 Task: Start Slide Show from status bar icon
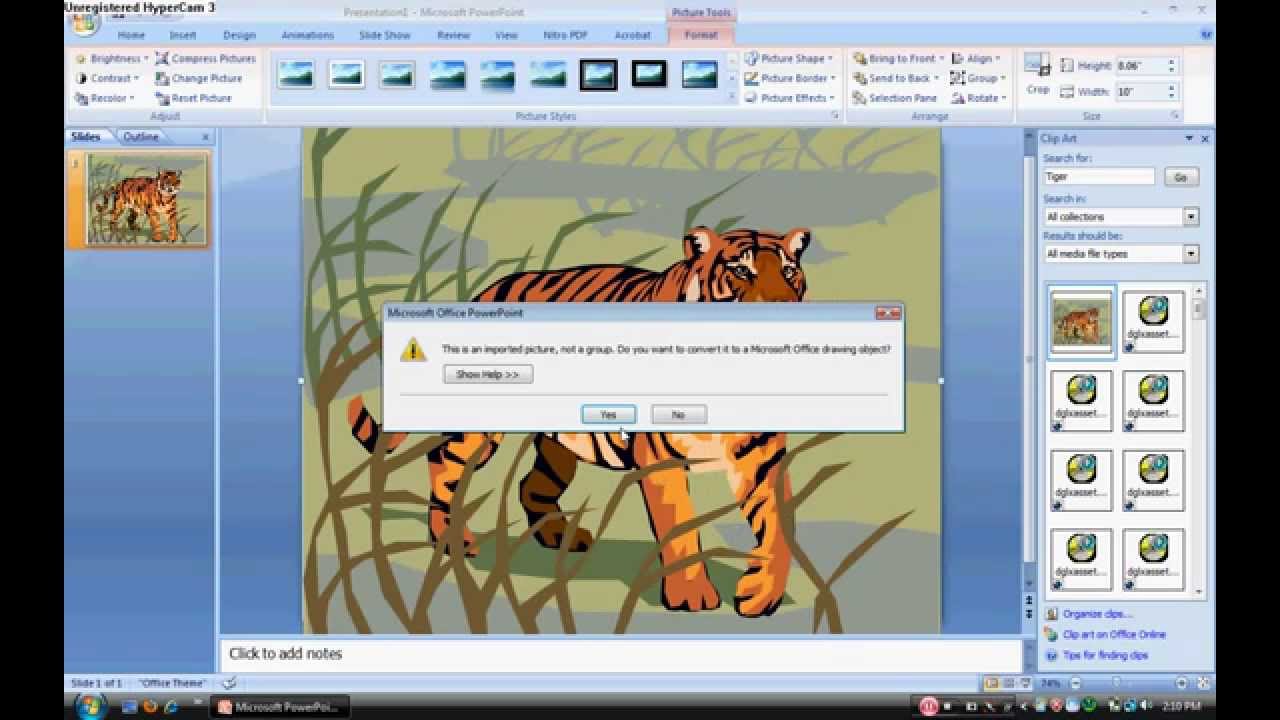(1024, 683)
